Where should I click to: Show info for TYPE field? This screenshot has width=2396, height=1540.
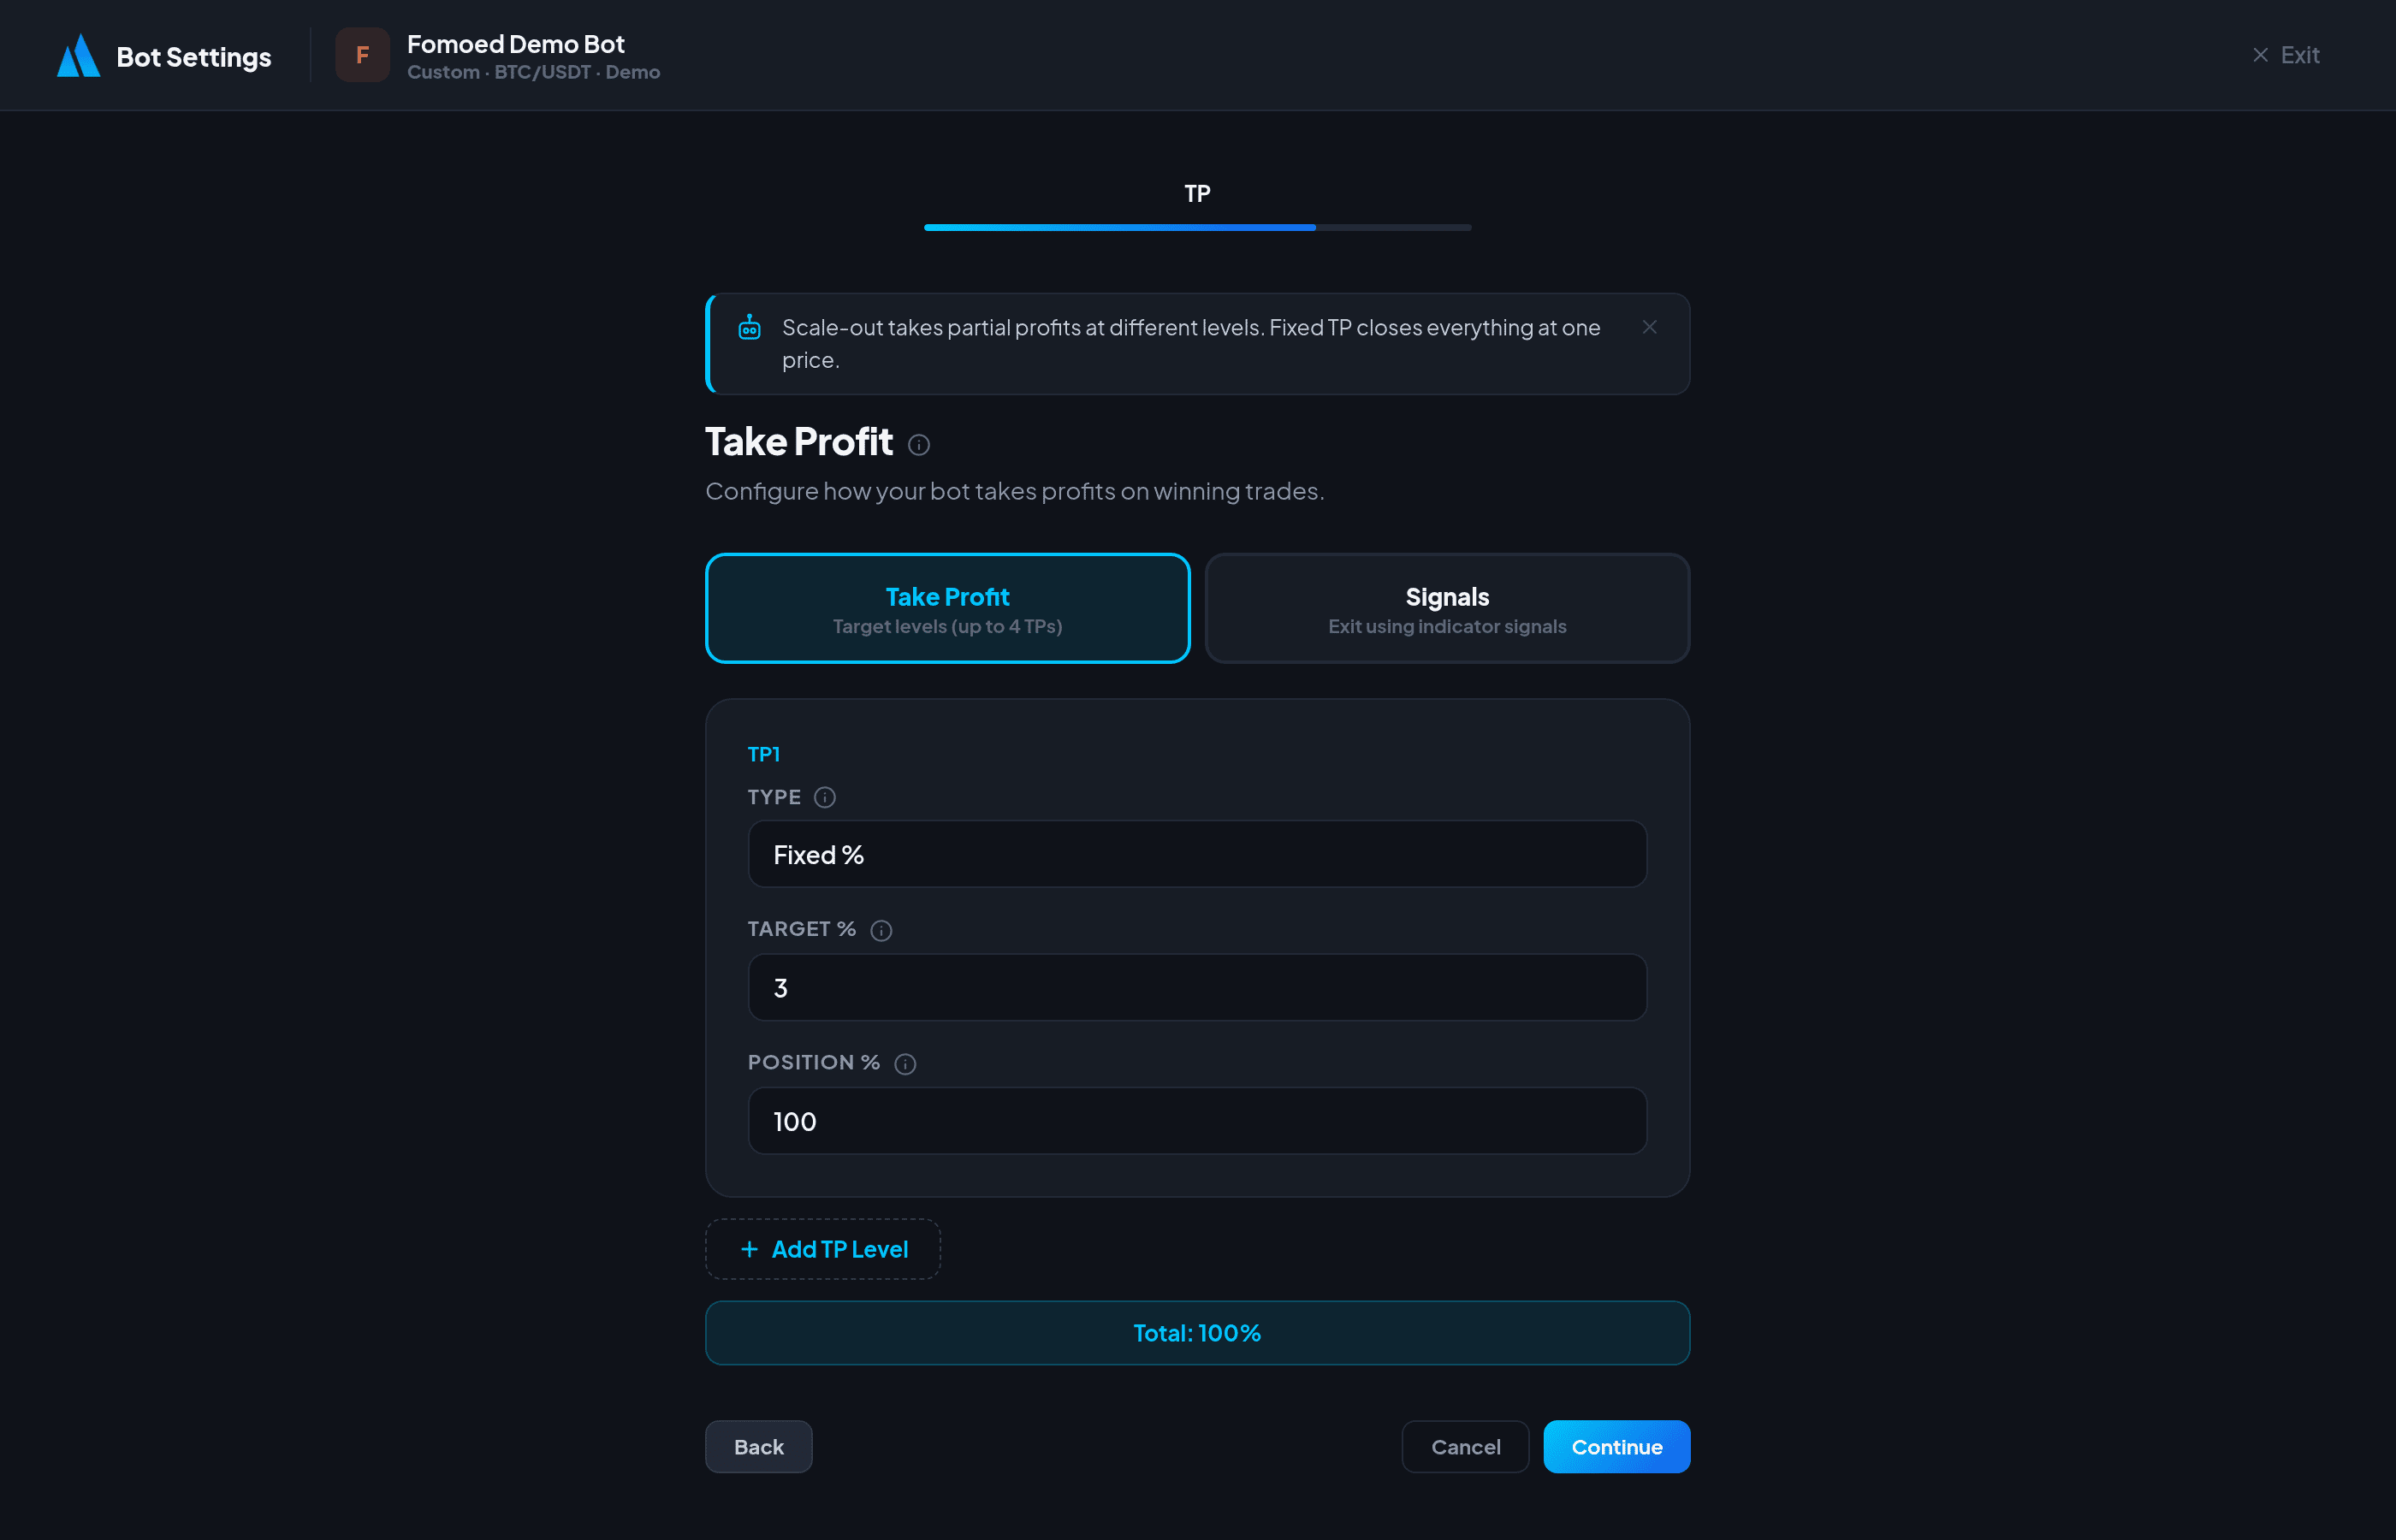(x=824, y=797)
